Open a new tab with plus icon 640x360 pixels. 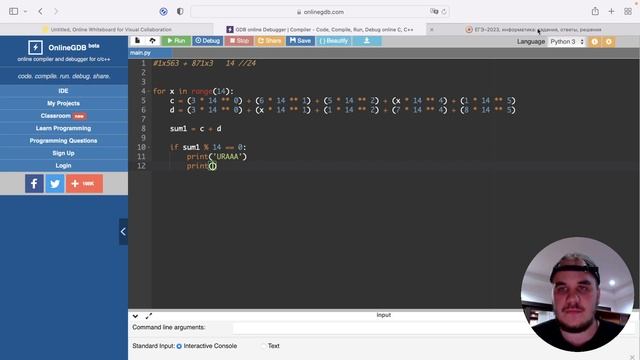(611, 11)
